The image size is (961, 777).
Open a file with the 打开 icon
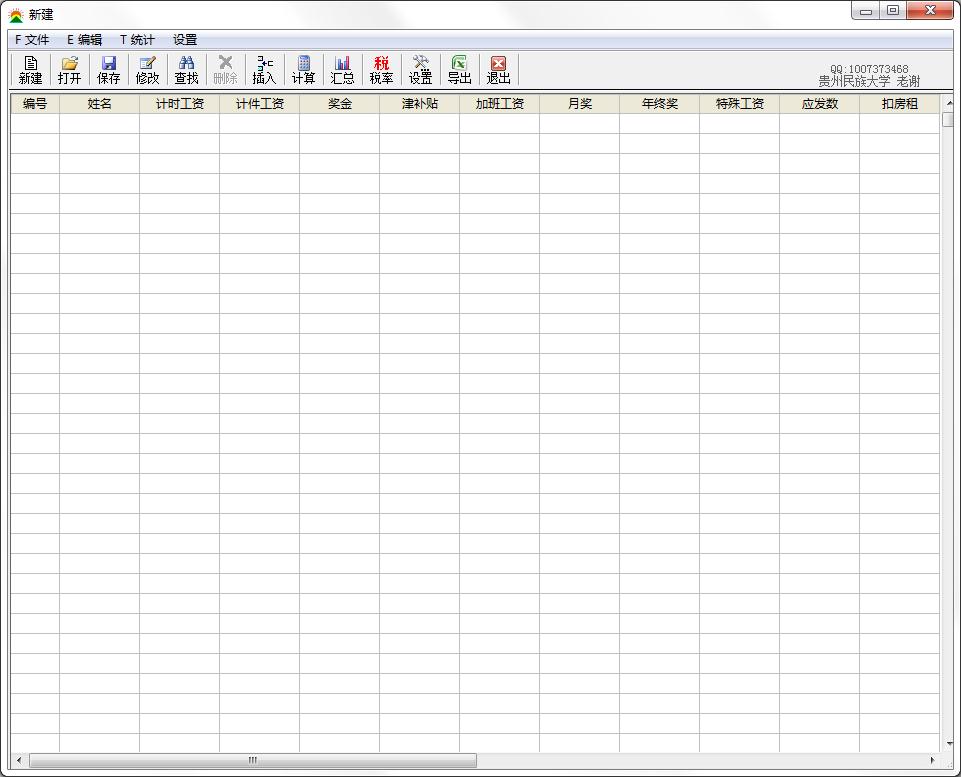[x=69, y=70]
